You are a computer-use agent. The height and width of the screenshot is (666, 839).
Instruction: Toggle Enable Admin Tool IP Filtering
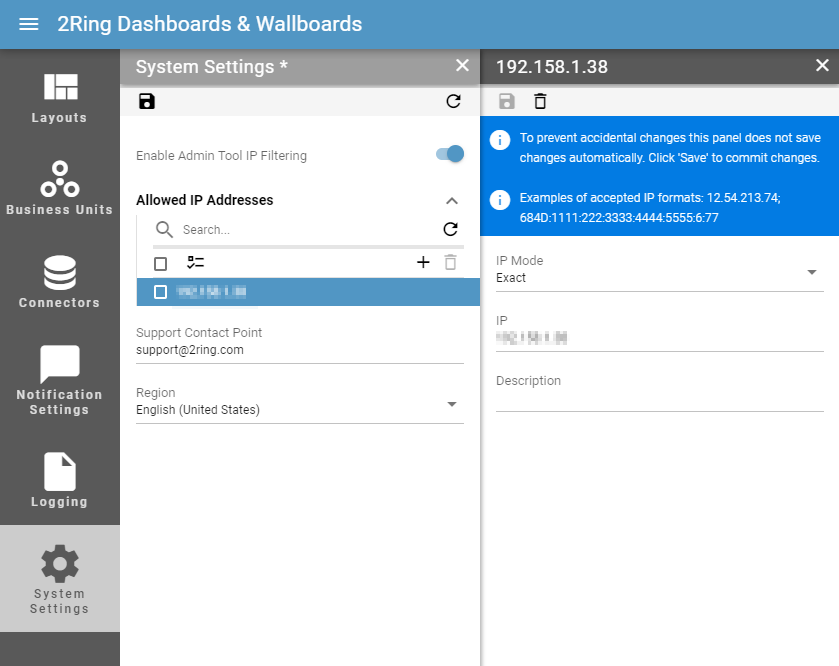(450, 154)
